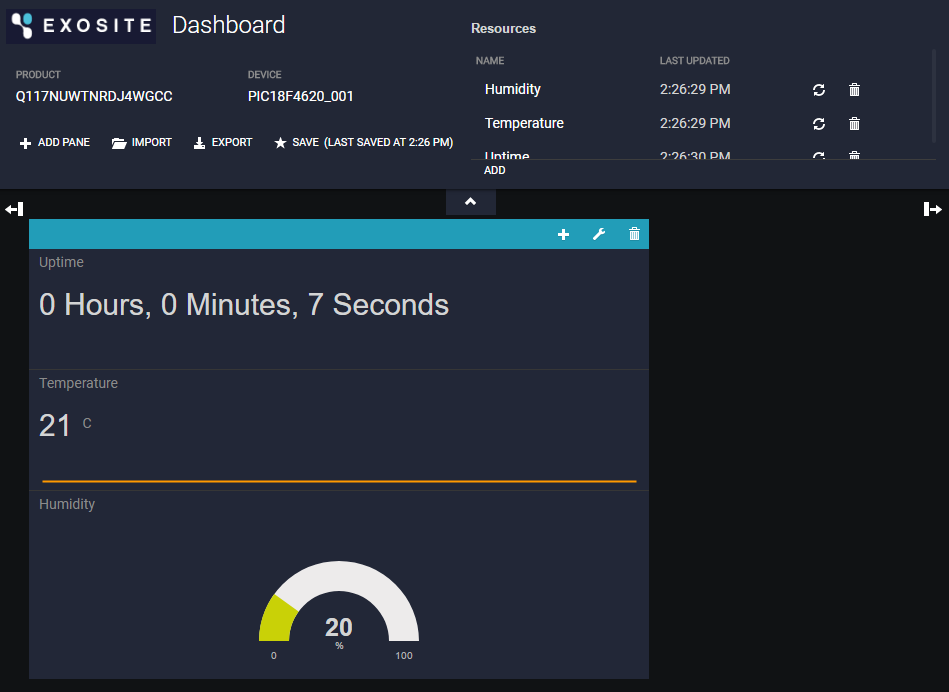
Task: Delete the dashboard pane with the trash icon
Action: [x=634, y=234]
